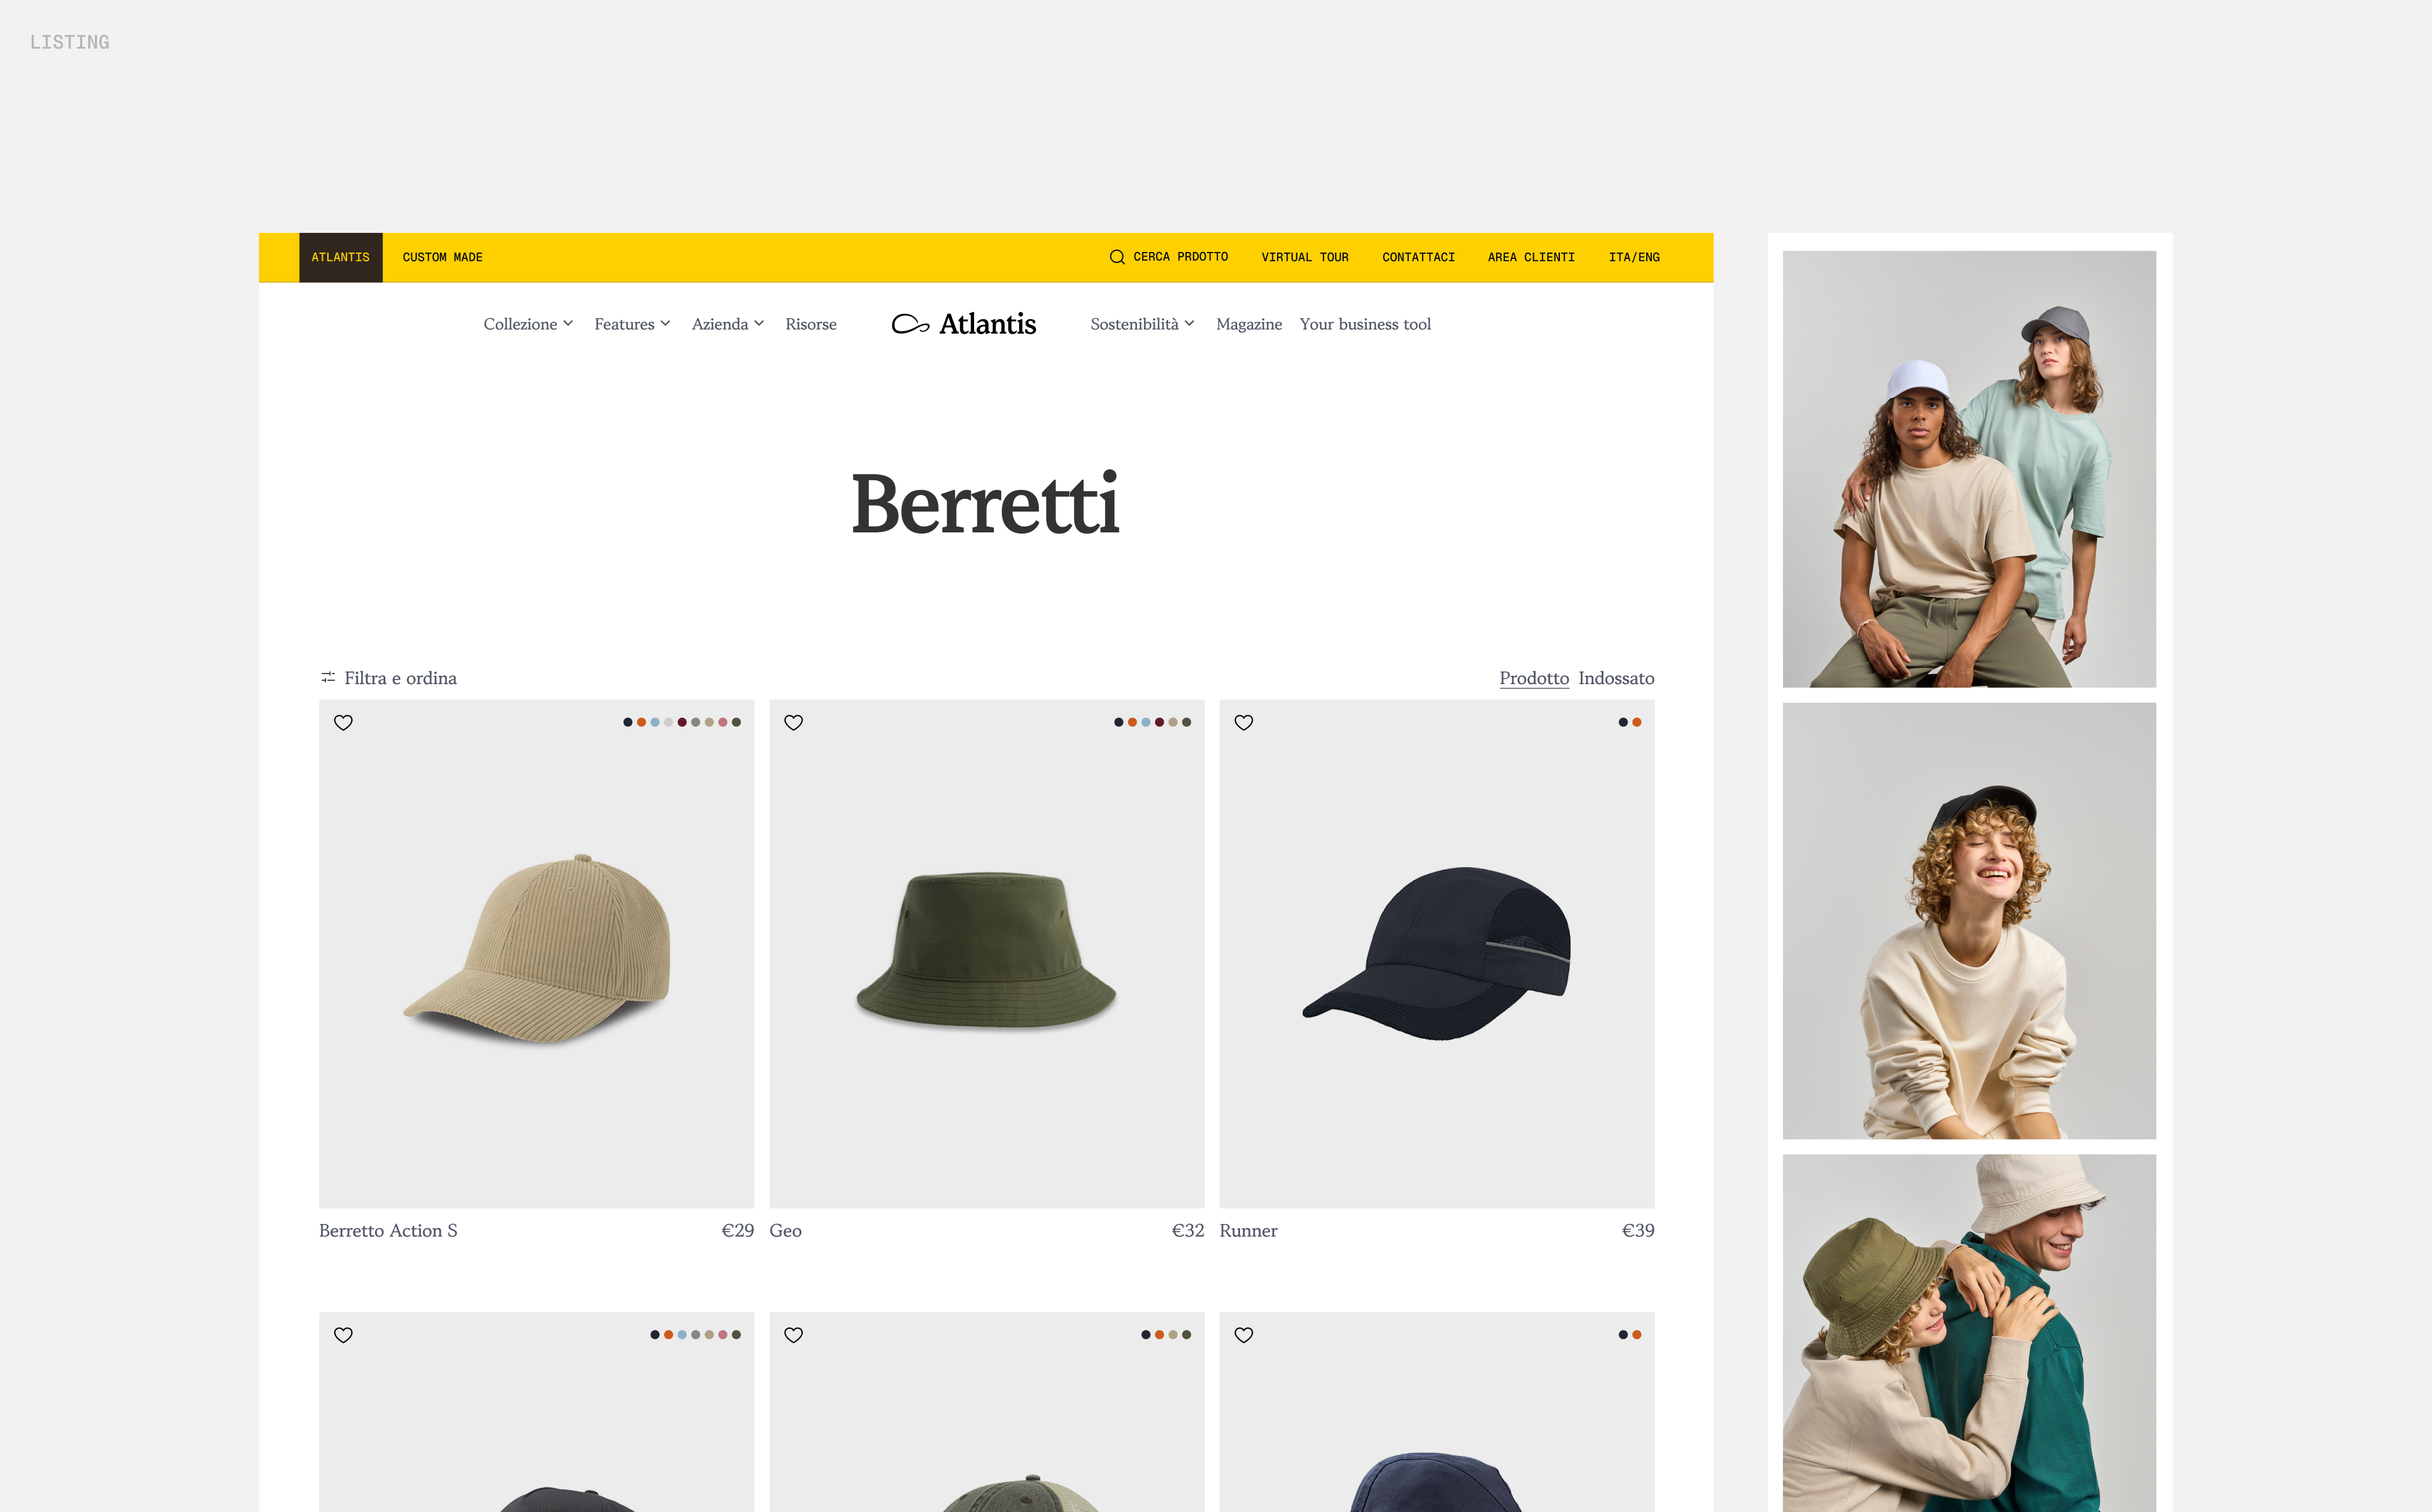The image size is (2432, 1512).
Task: Pick orange swatch on Runner
Action: (x=1637, y=722)
